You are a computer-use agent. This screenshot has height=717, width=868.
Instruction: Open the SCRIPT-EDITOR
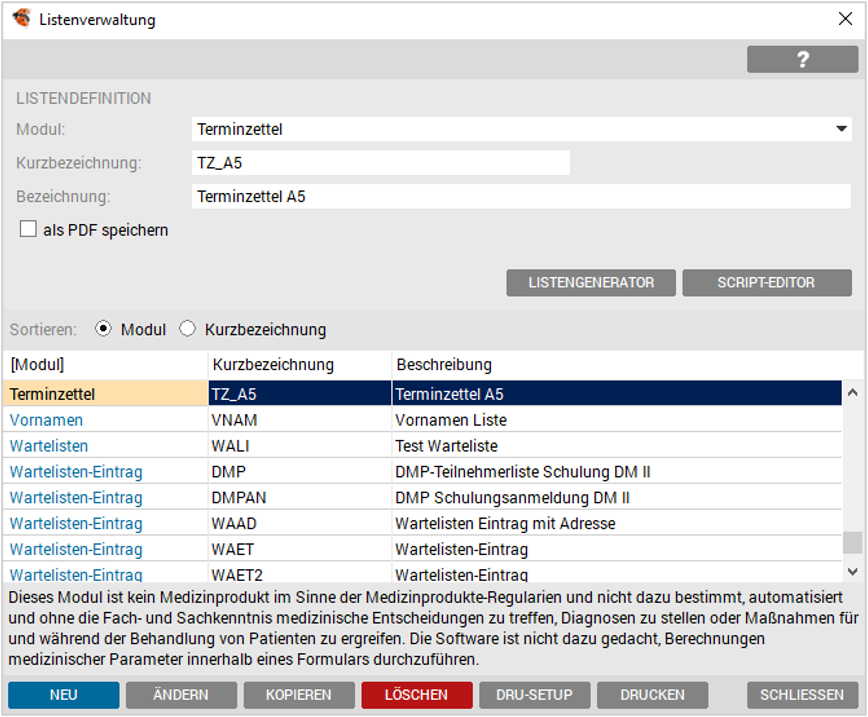coord(767,283)
